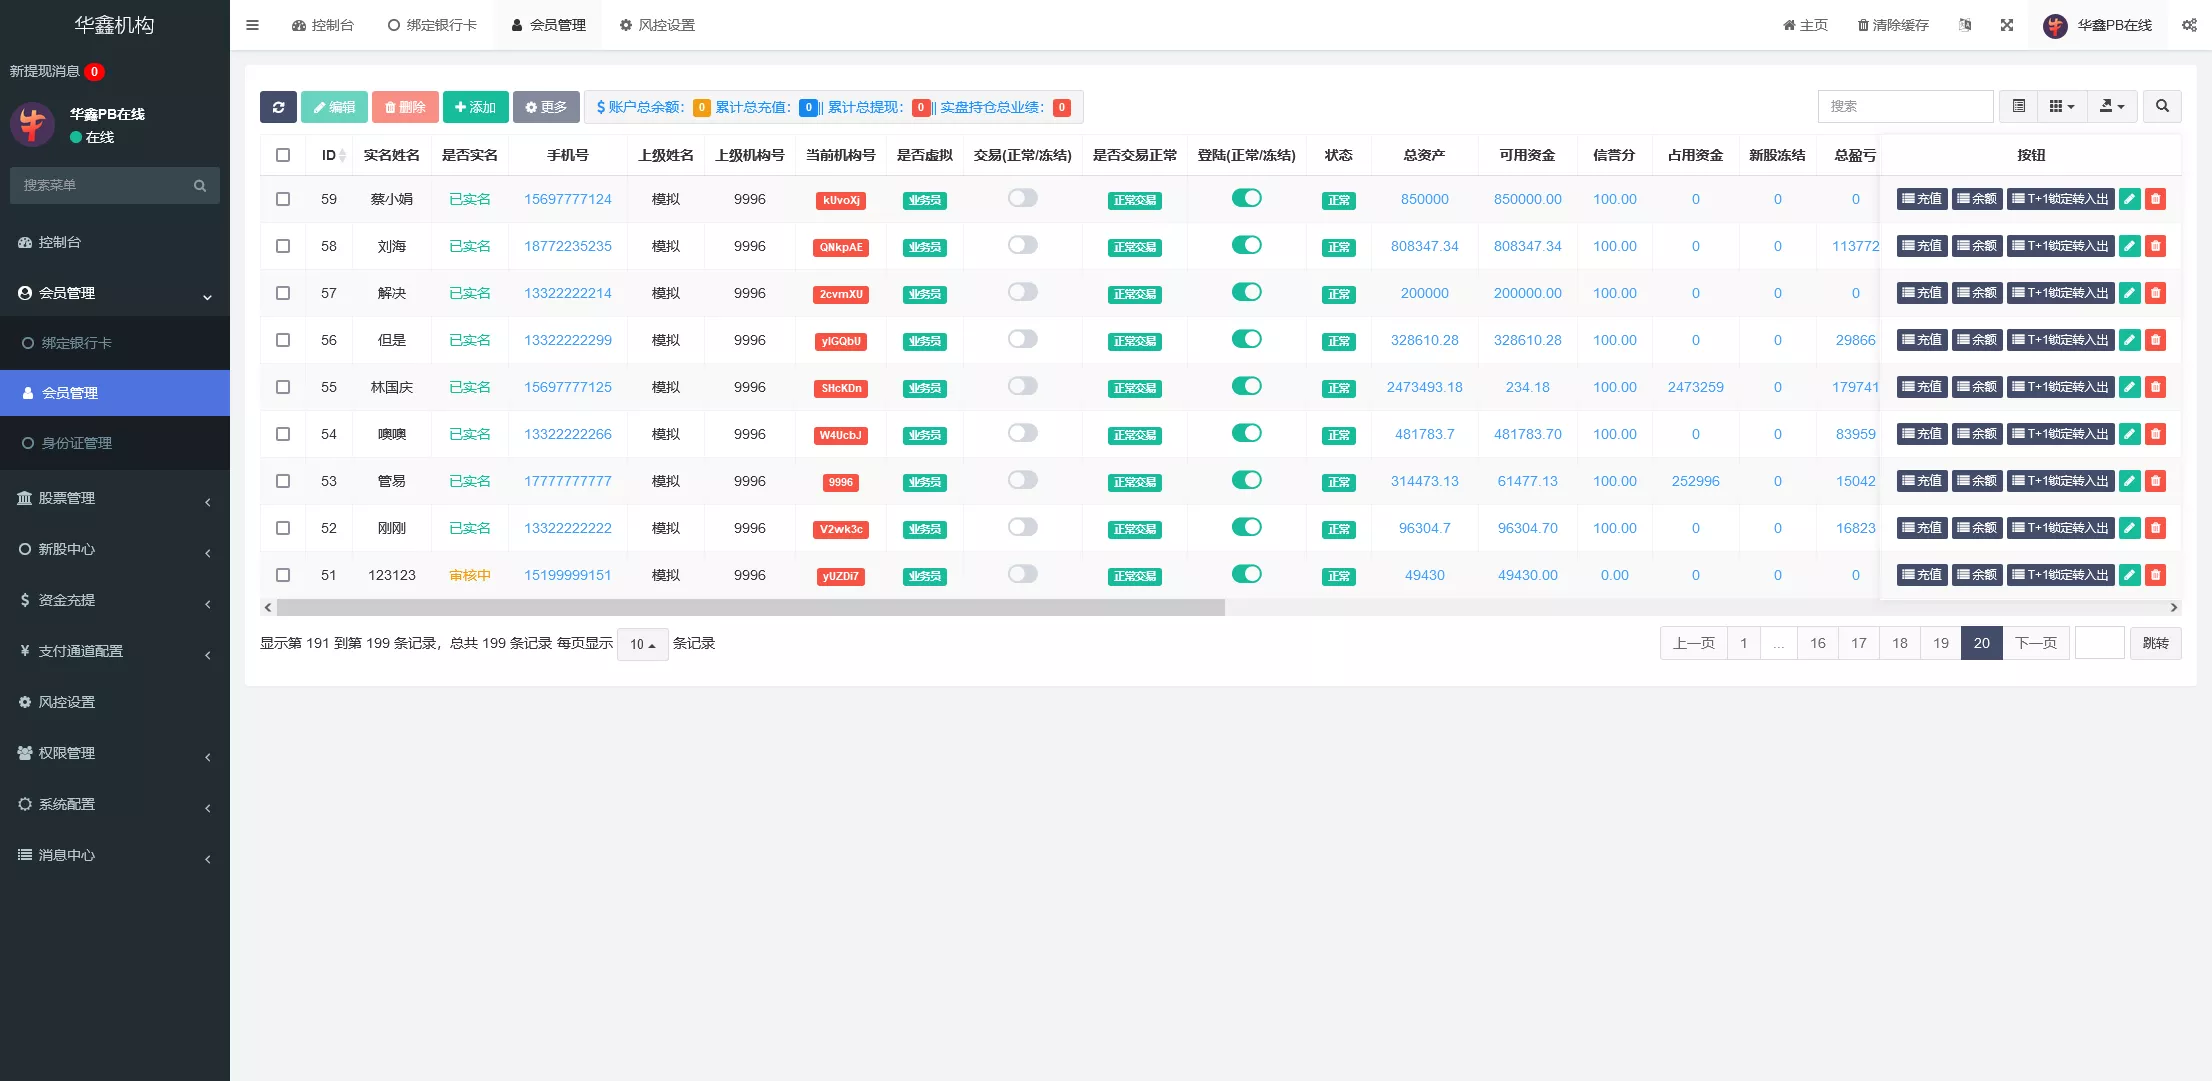Open the columns grid dropdown
The height and width of the screenshot is (1081, 2212).
point(2061,106)
